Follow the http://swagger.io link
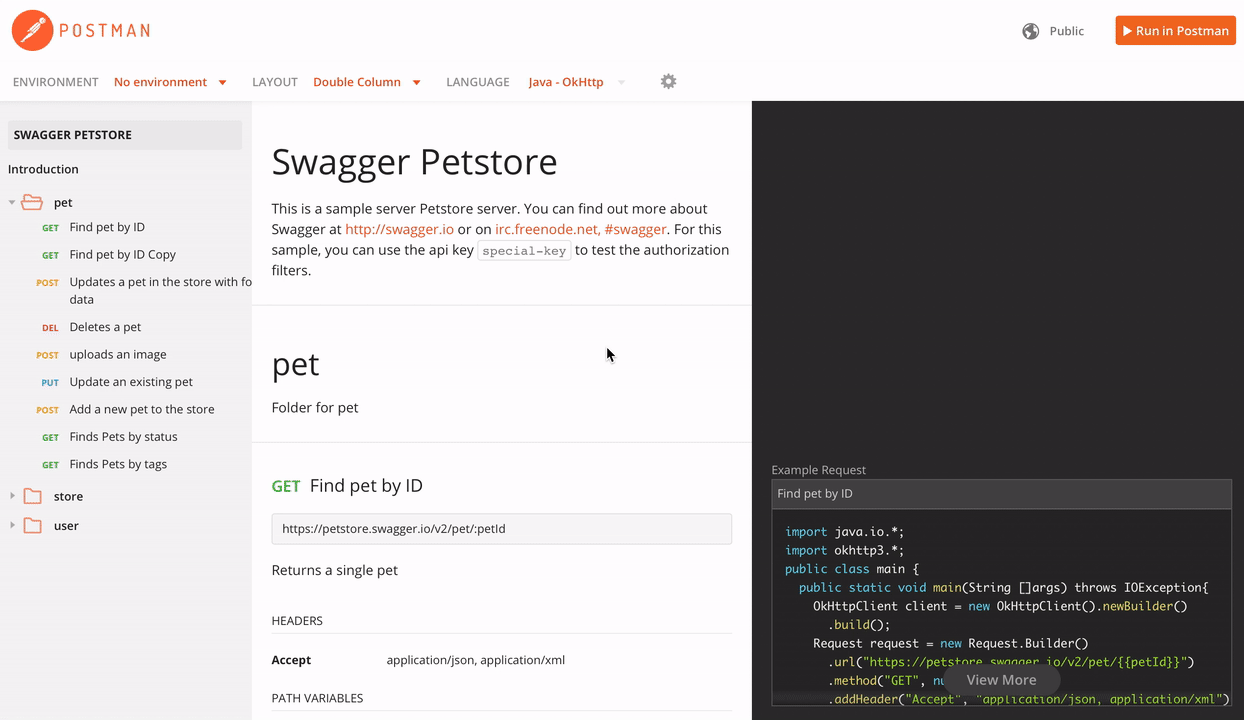Viewport: 1244px width, 720px height. coord(399,229)
